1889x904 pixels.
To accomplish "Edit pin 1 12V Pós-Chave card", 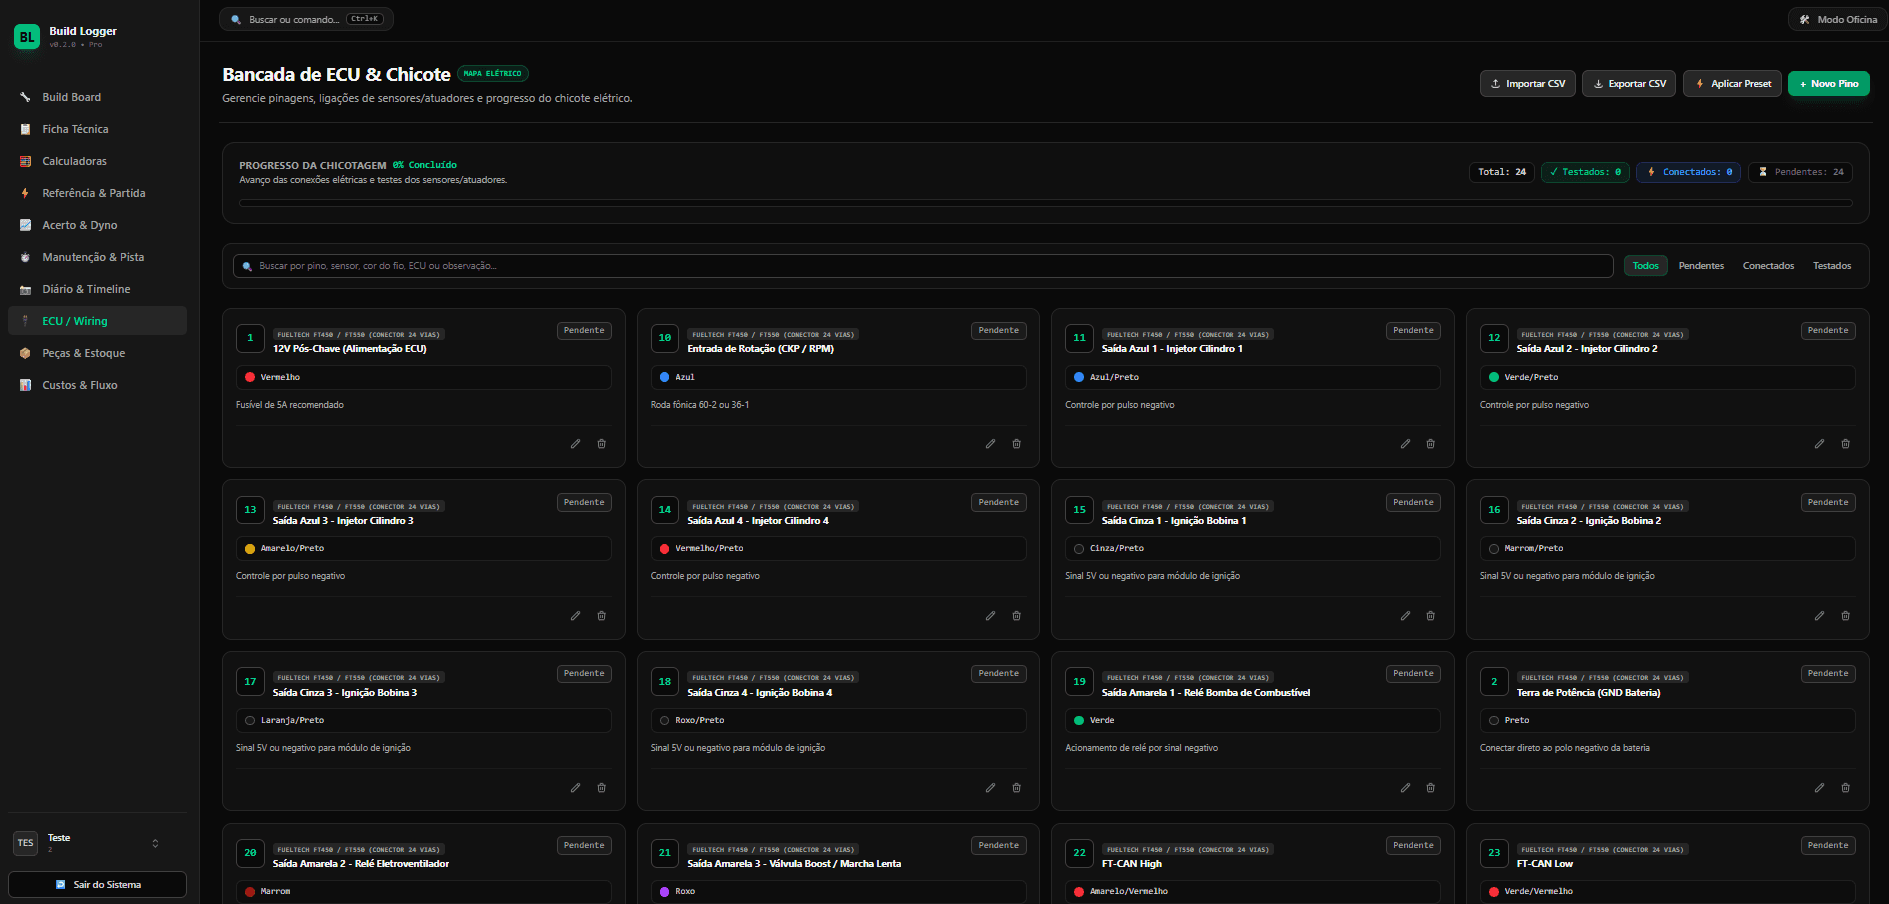I will click(575, 444).
